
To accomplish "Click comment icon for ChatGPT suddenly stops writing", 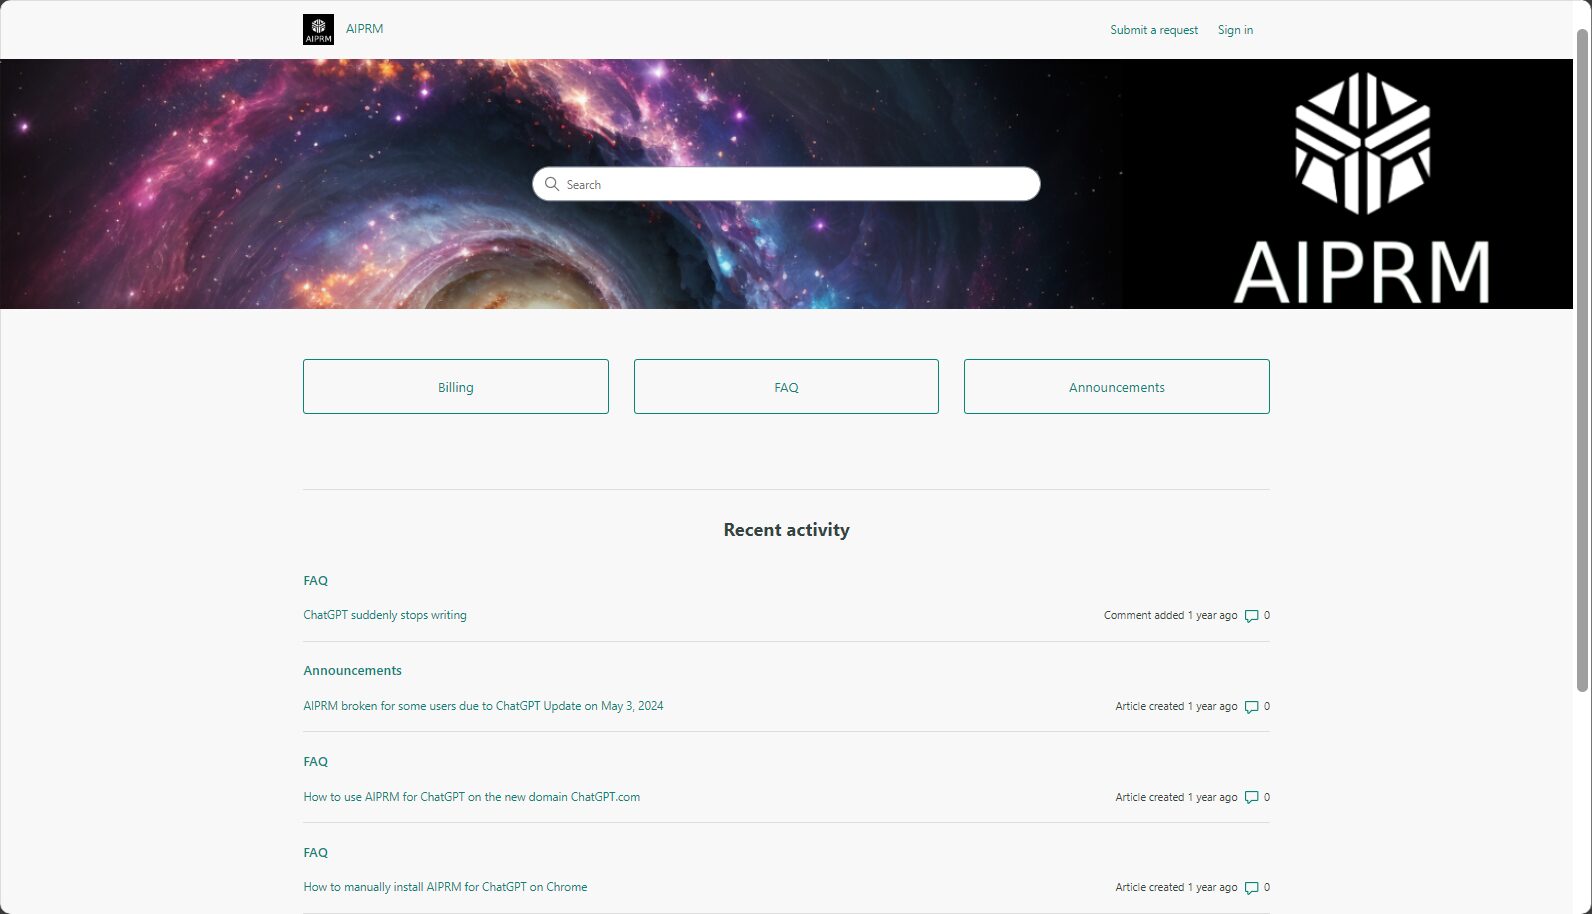I will pyautogui.click(x=1251, y=616).
